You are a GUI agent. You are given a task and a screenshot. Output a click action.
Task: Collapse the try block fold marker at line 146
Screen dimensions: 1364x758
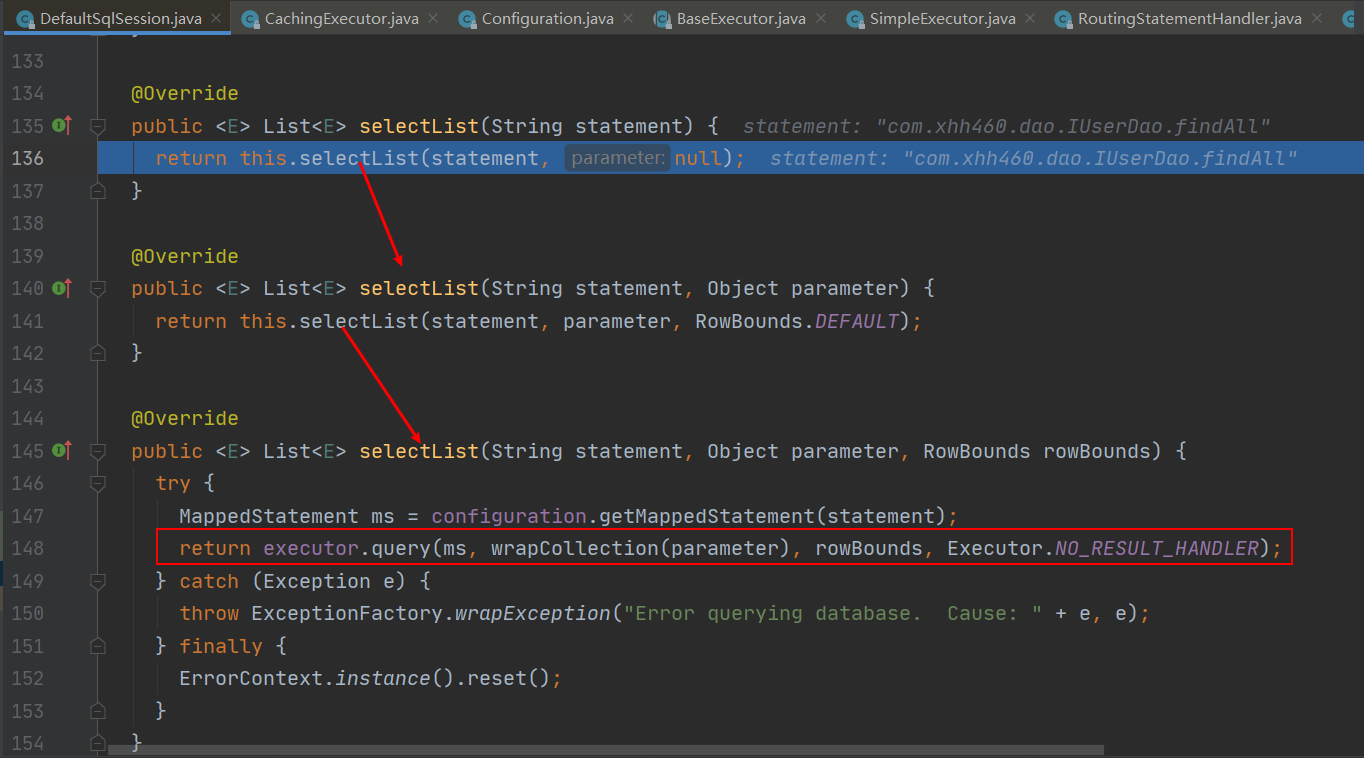point(97,484)
